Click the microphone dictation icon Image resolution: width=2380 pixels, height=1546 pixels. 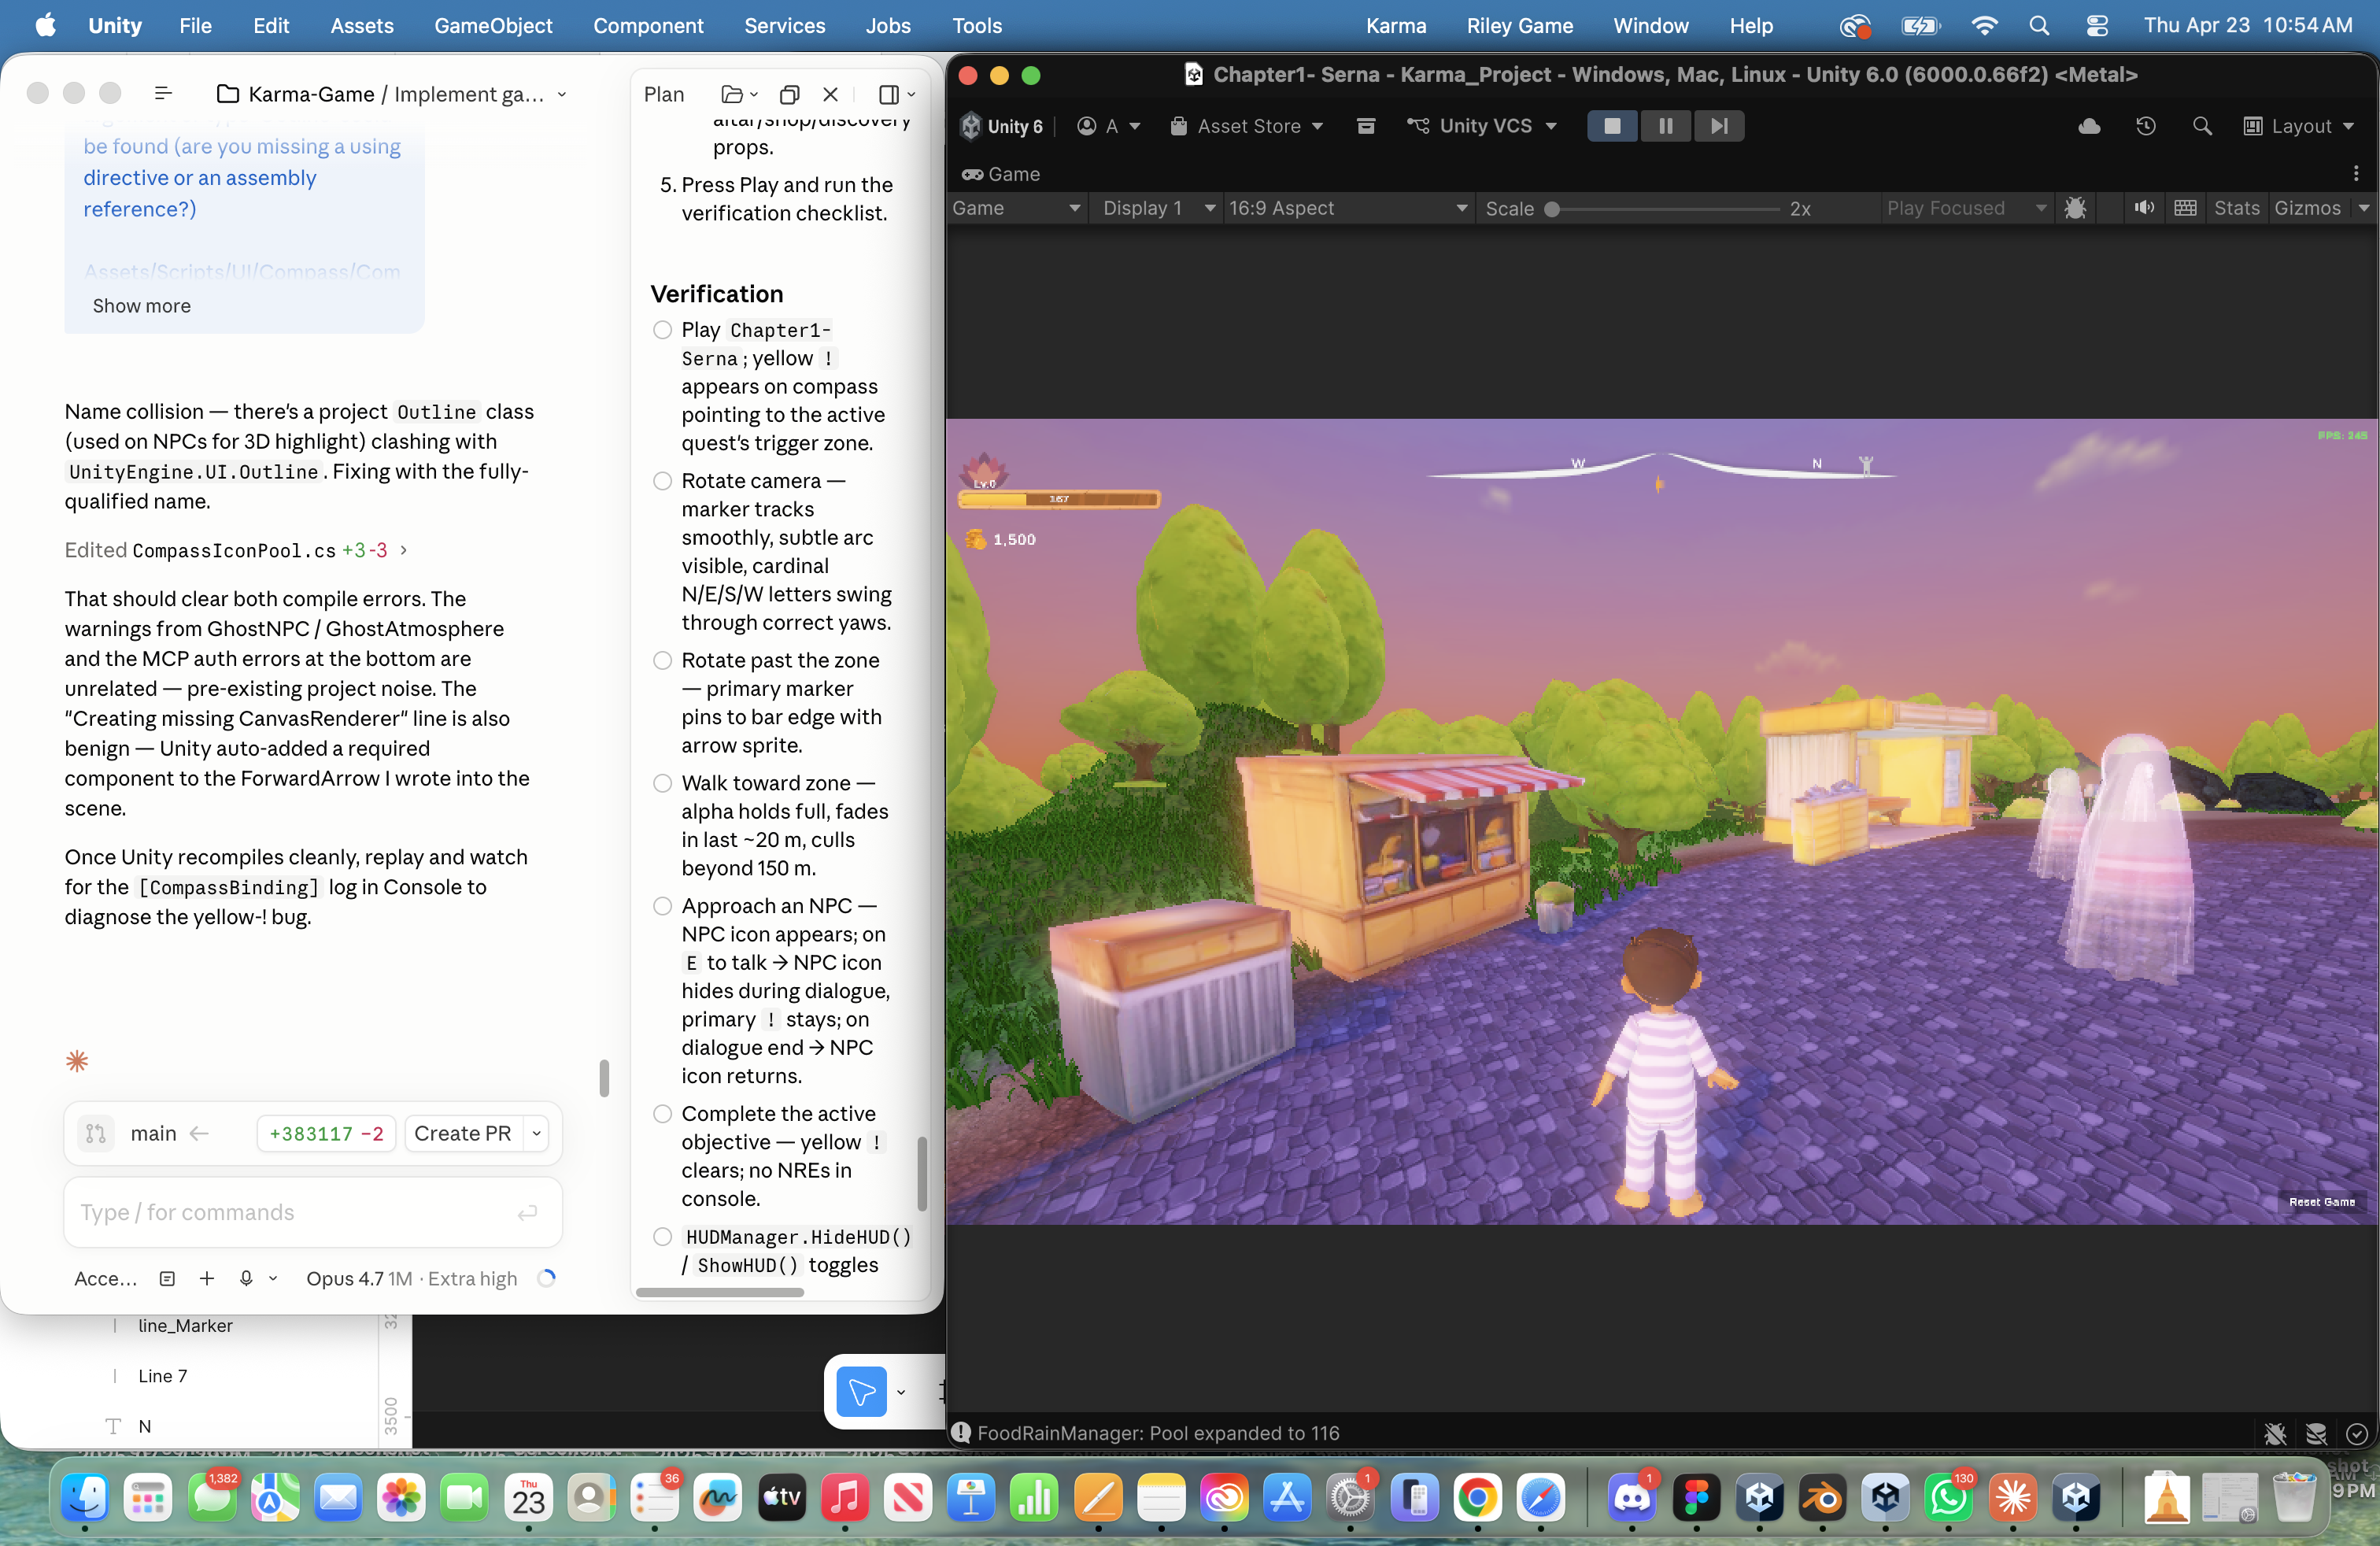[x=246, y=1278]
